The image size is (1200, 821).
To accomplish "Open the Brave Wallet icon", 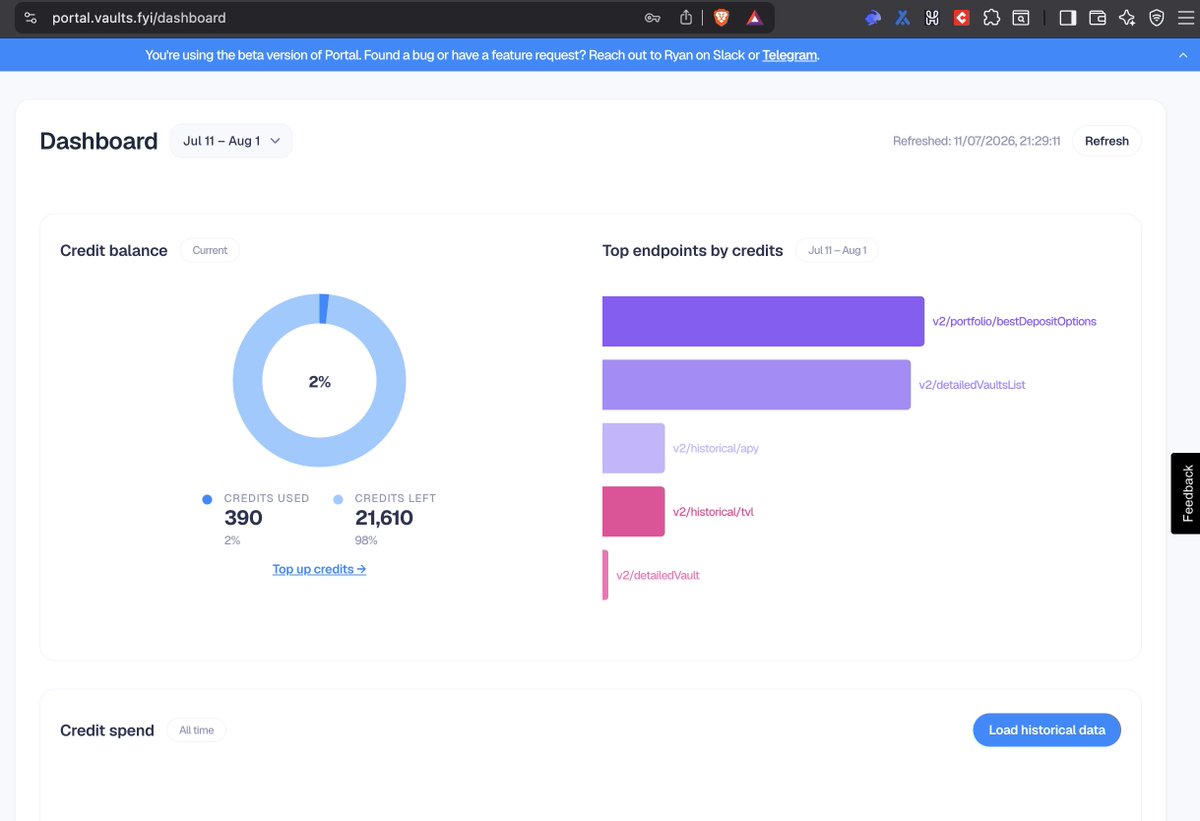I will [1097, 18].
